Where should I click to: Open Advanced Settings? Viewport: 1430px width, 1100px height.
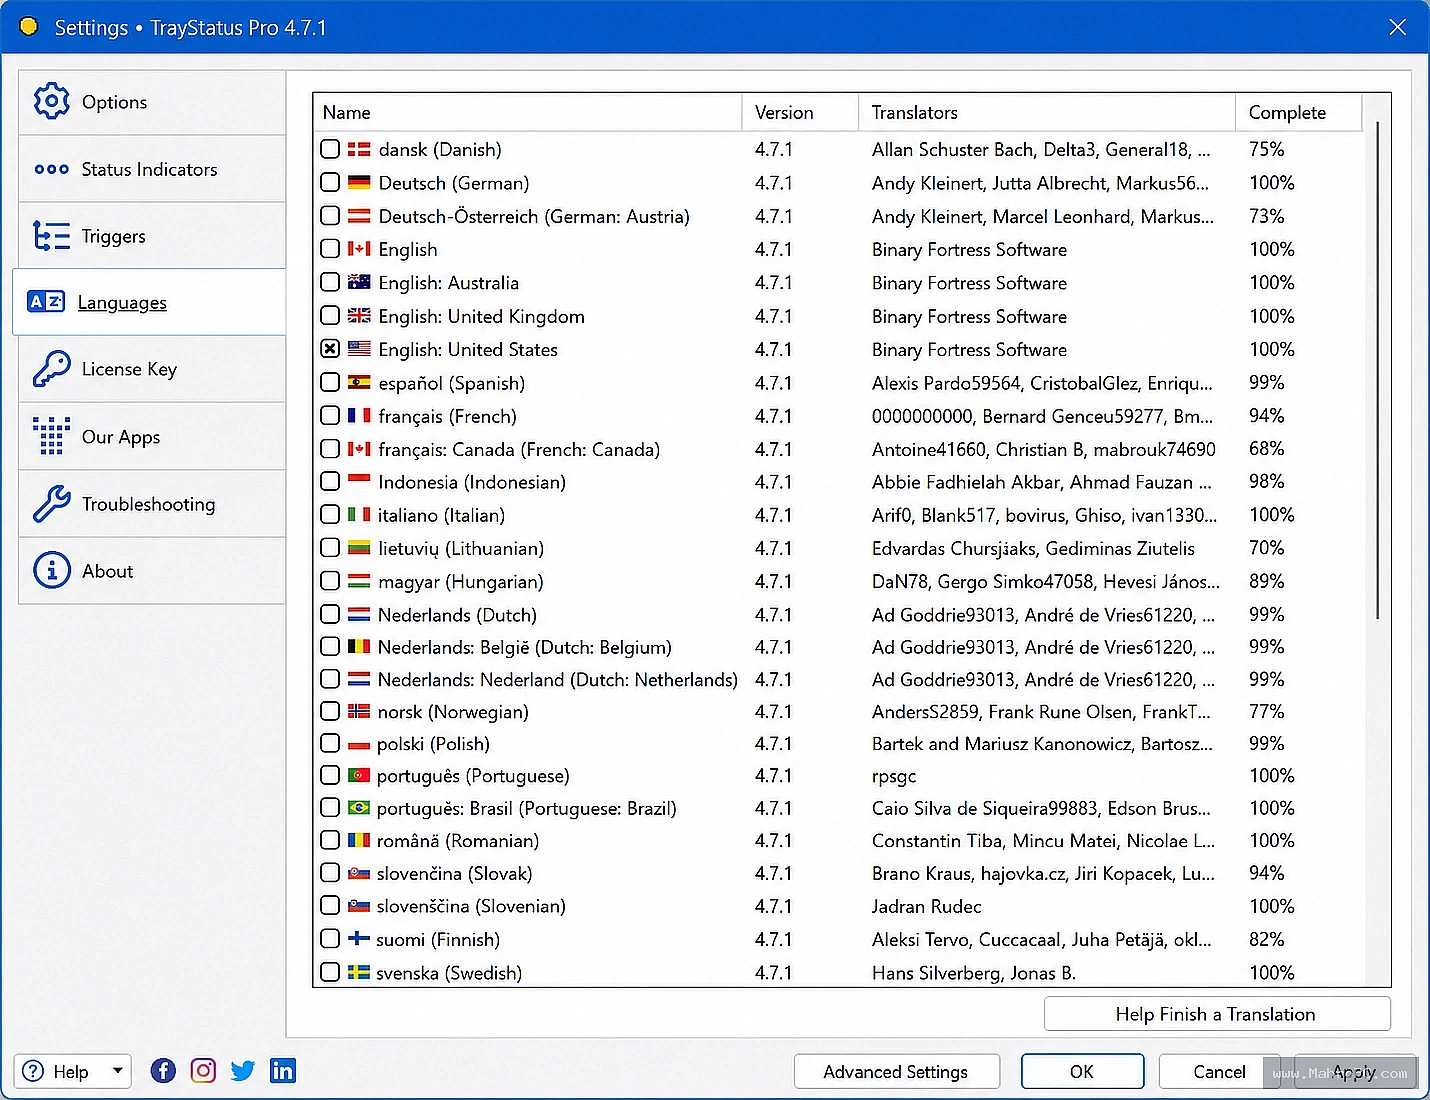coord(896,1071)
